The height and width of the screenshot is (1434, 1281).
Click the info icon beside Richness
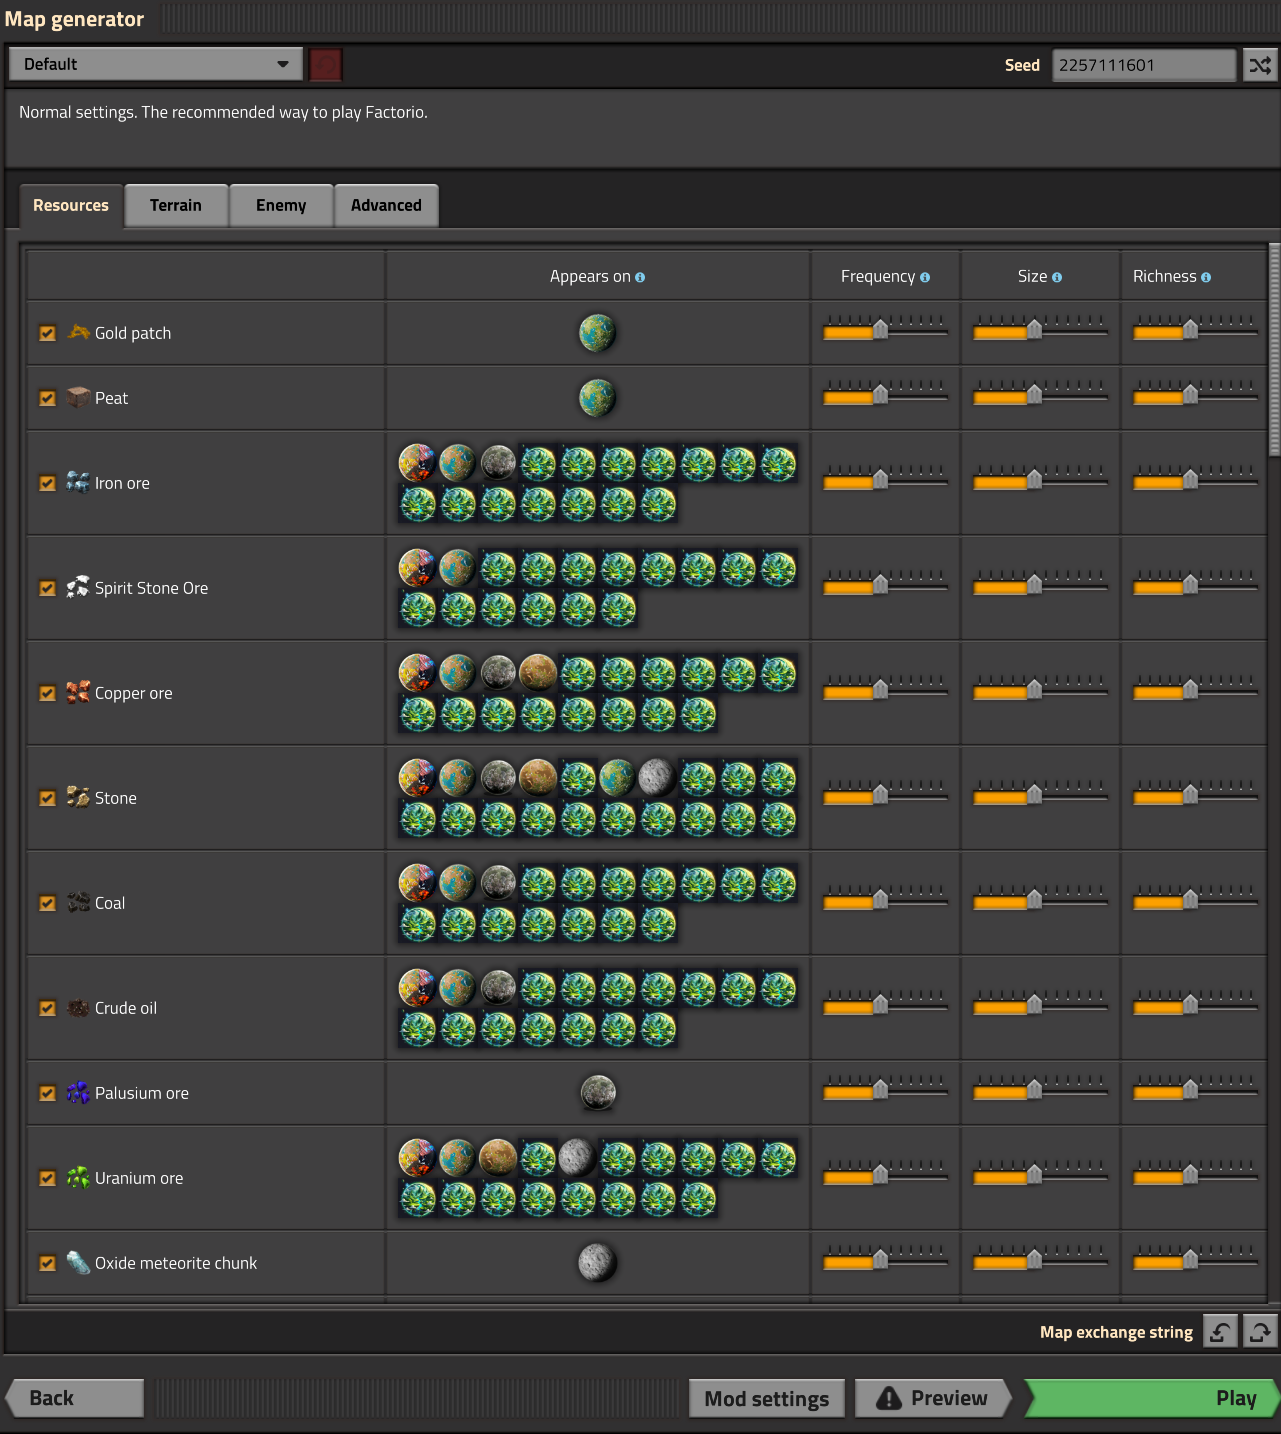coord(1206,277)
